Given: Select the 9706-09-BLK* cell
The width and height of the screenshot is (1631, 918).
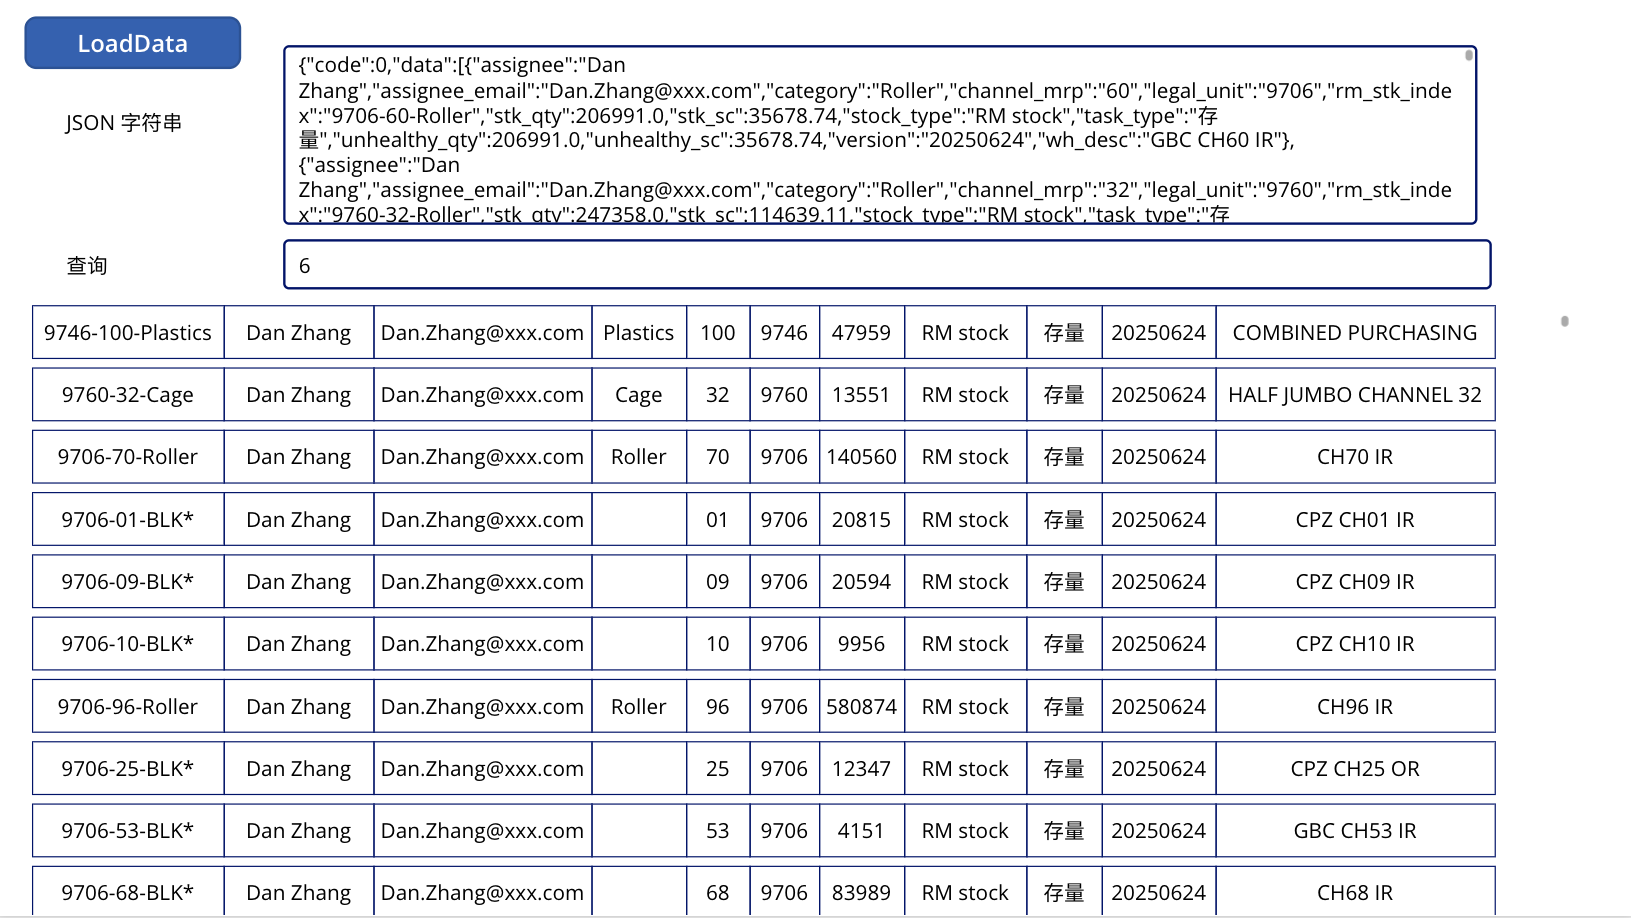Looking at the screenshot, I should (128, 582).
